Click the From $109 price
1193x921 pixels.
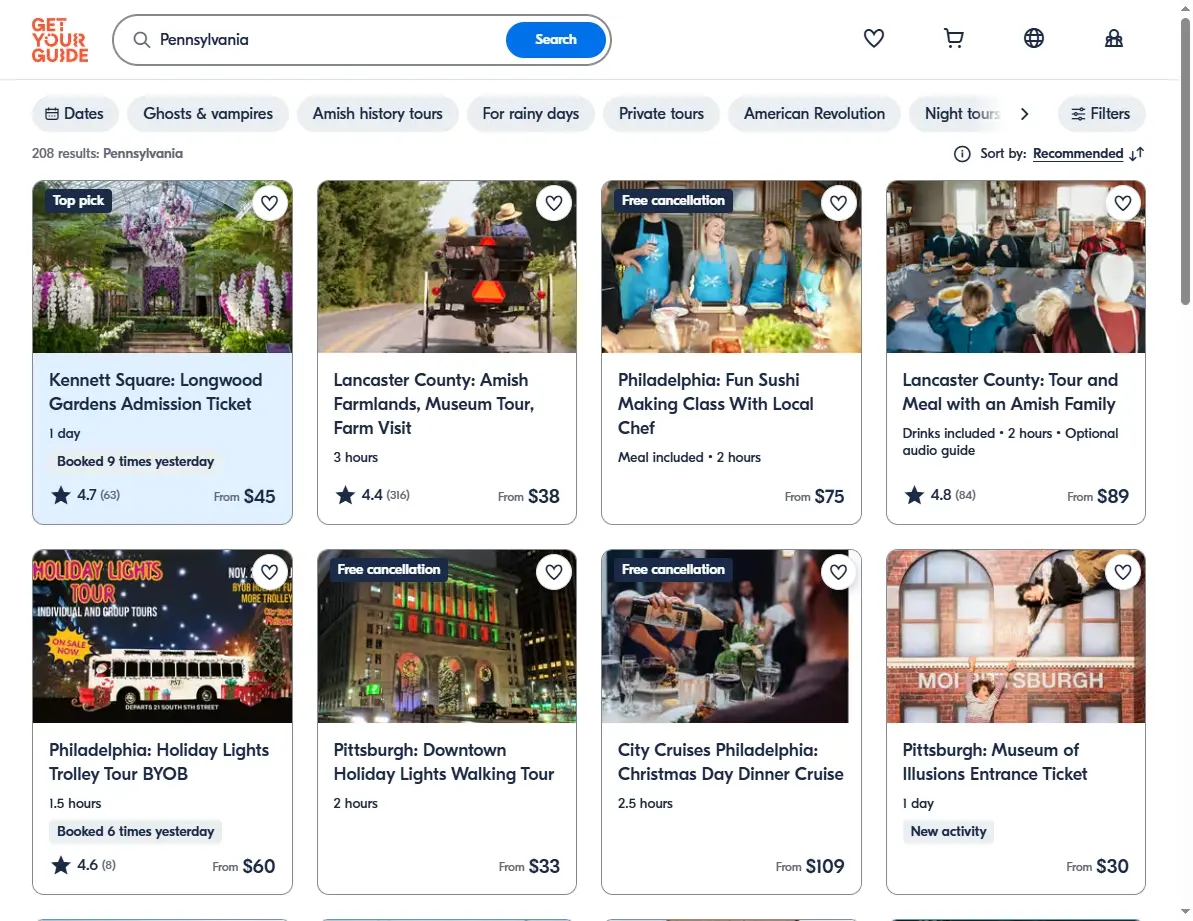point(810,866)
